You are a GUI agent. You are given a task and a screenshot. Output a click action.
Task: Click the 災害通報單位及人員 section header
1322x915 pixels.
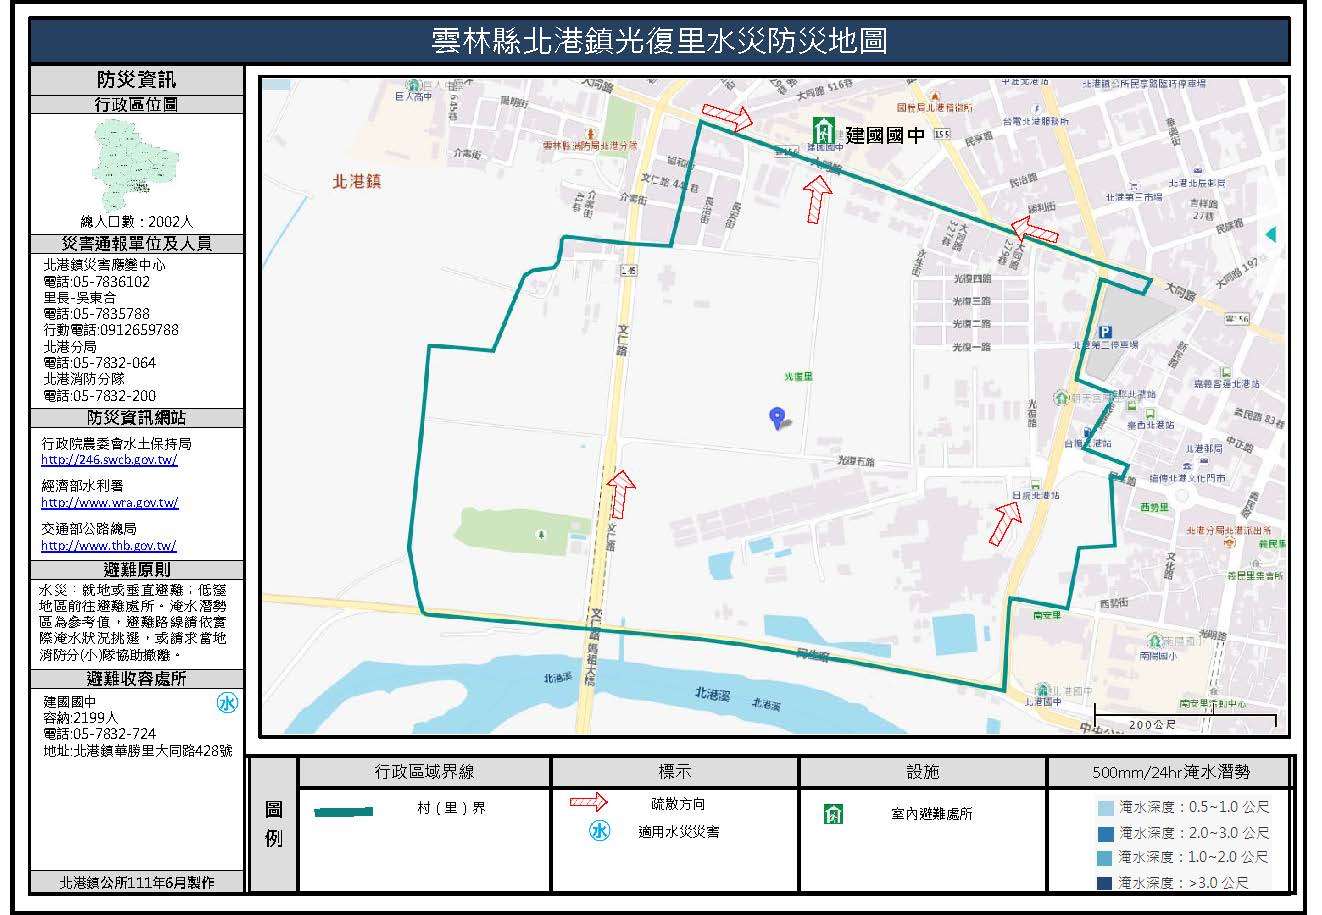[x=137, y=244]
